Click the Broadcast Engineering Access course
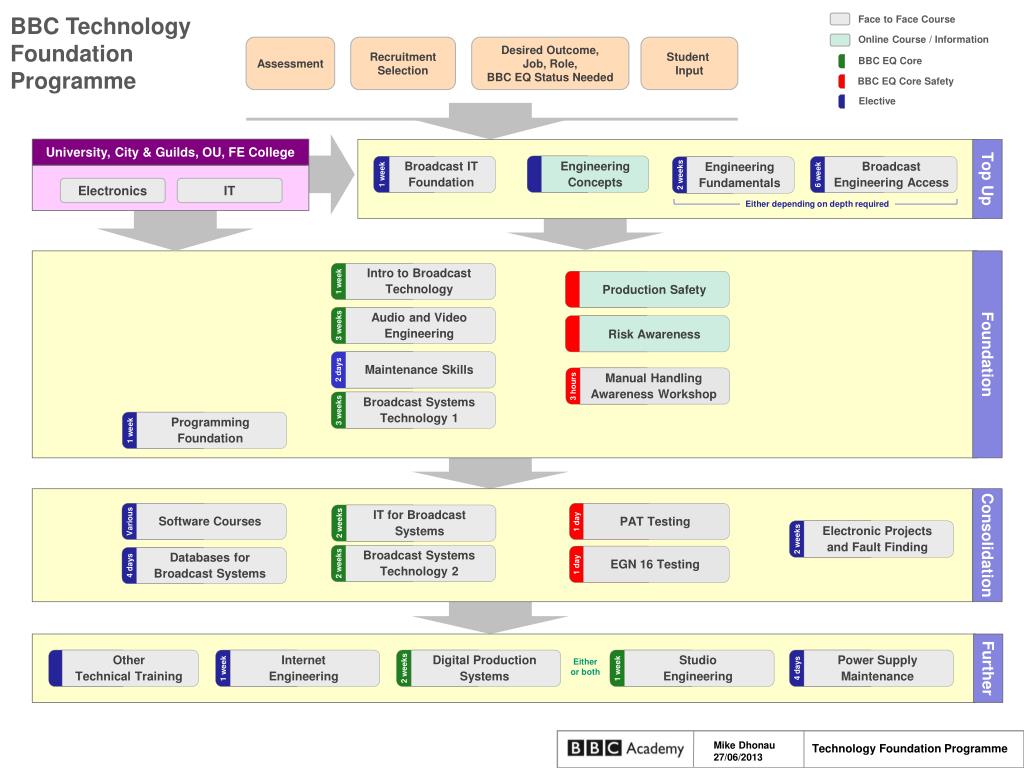Screen dimensions: 1024x768 (884, 174)
